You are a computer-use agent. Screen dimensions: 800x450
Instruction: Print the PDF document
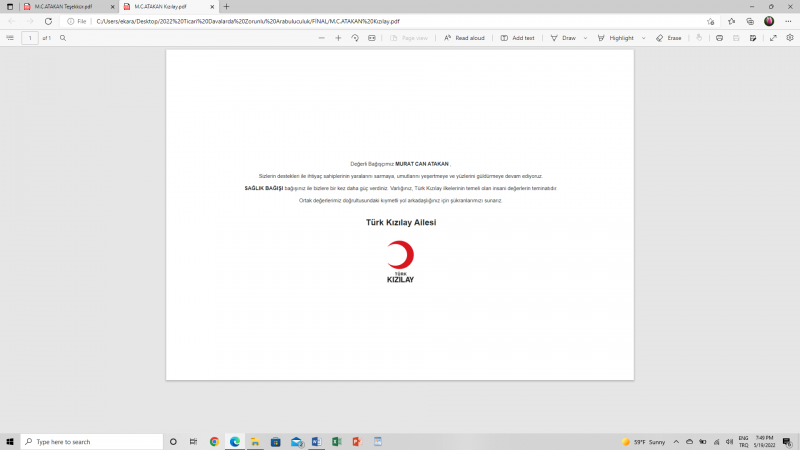pos(719,38)
